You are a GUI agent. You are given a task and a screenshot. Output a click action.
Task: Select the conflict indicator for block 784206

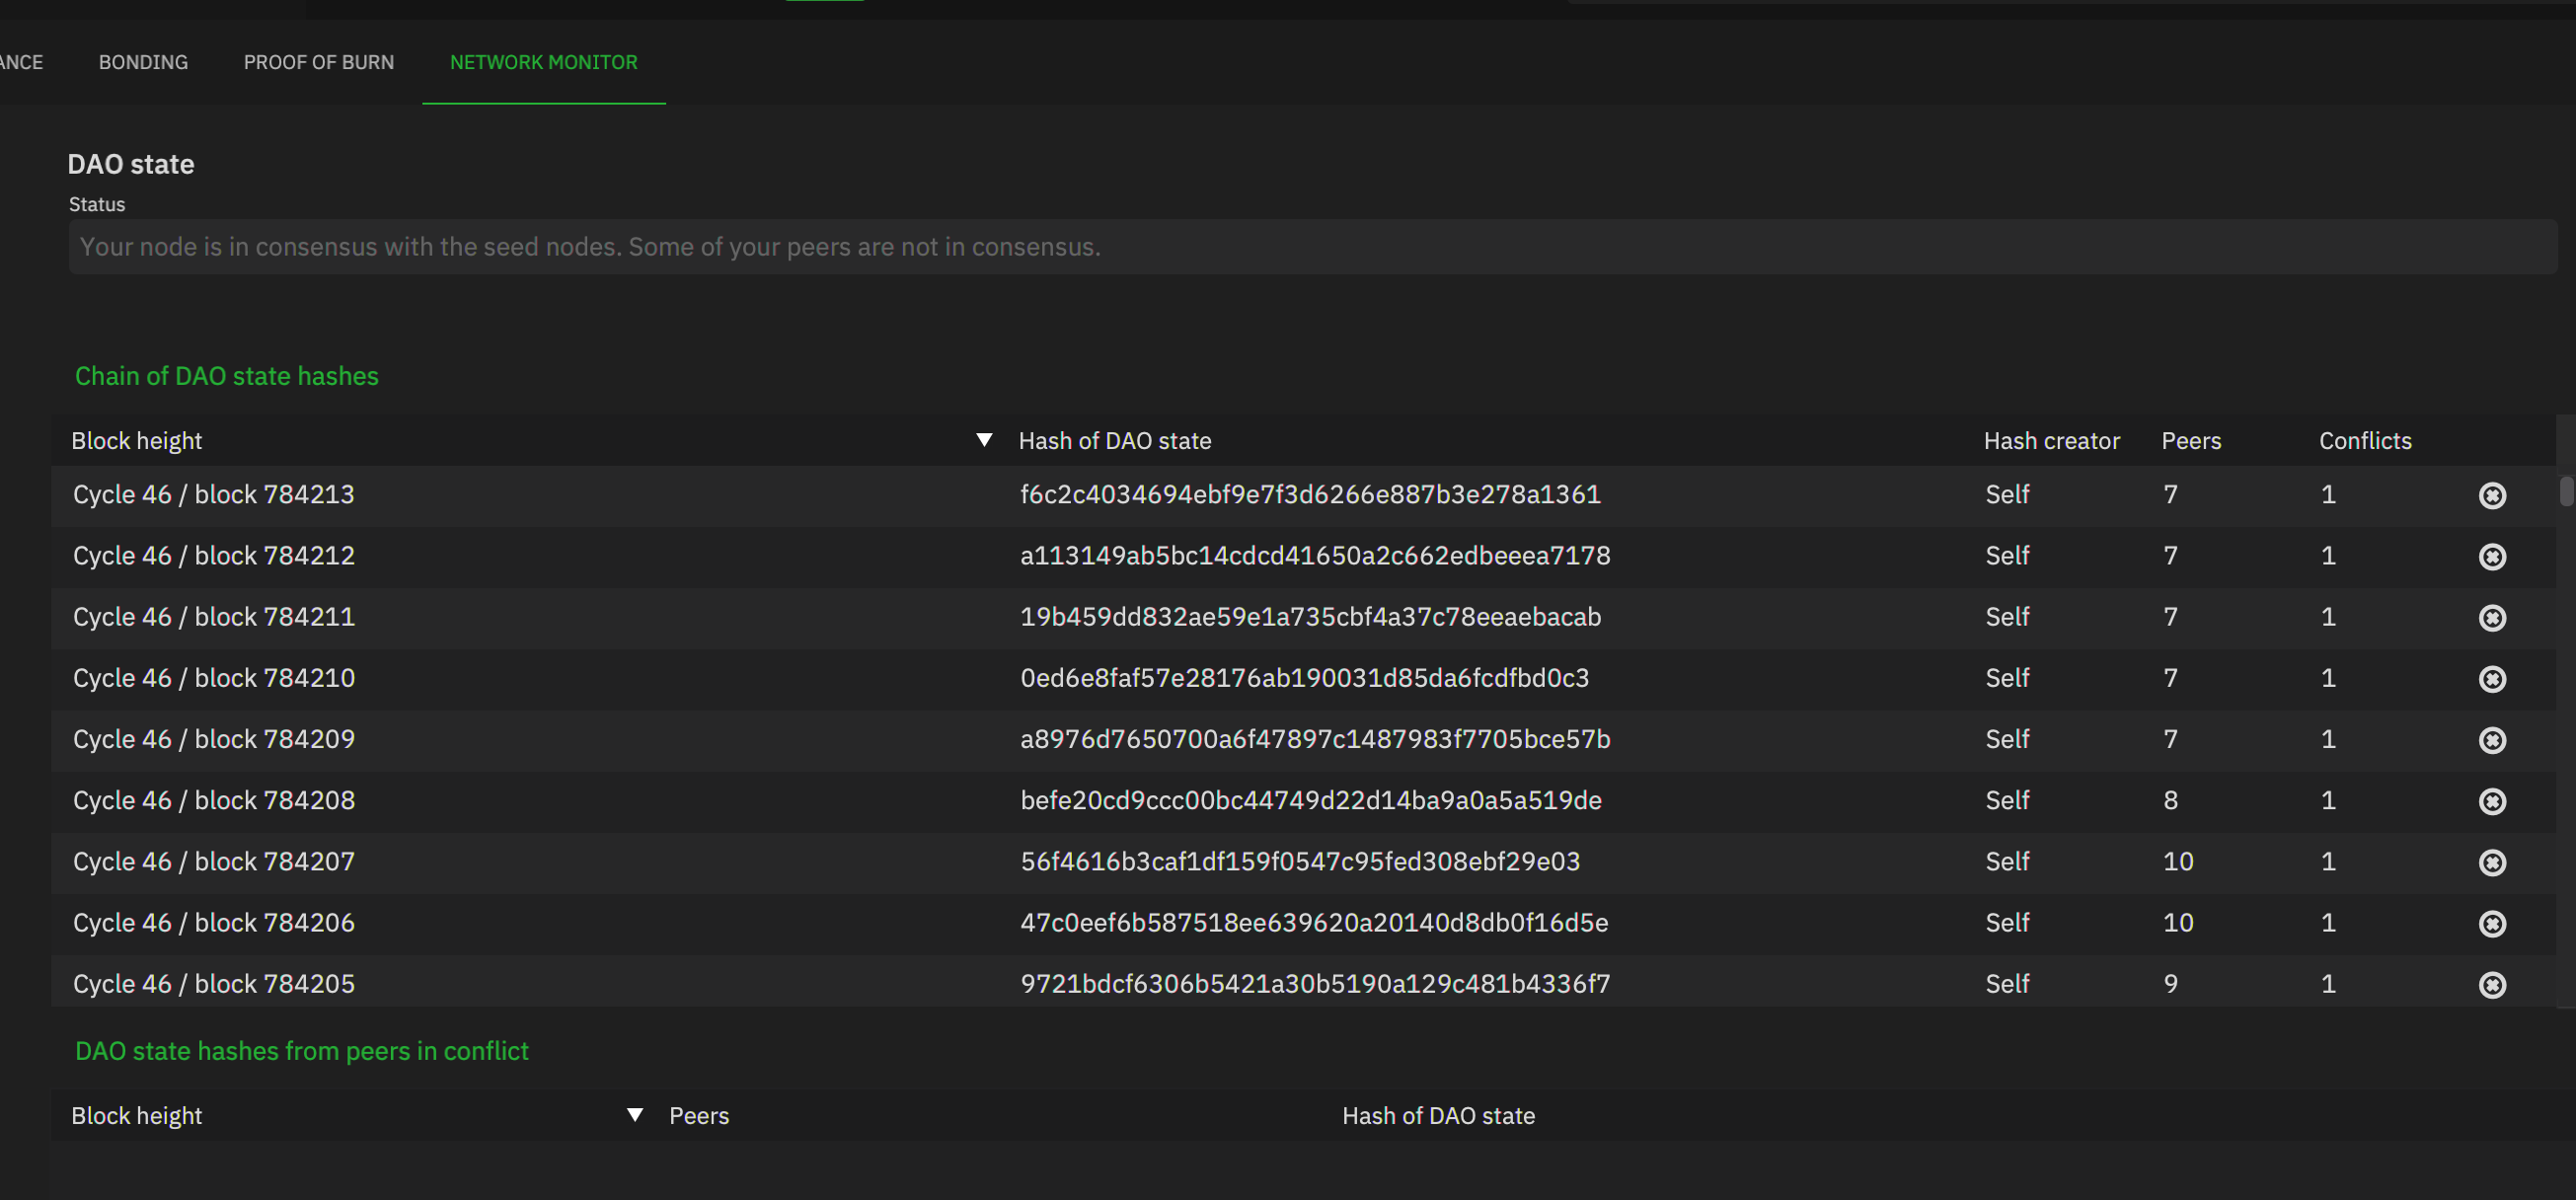coord(2492,924)
